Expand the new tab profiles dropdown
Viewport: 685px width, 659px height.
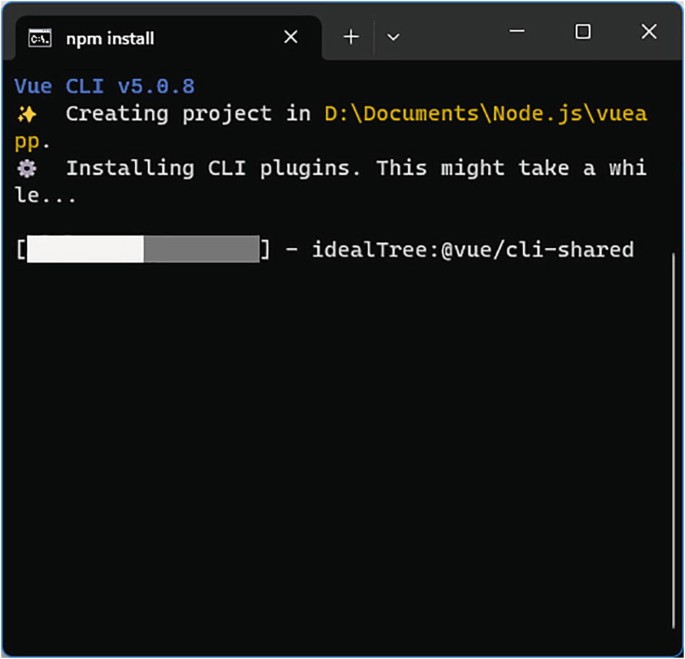coord(393,37)
